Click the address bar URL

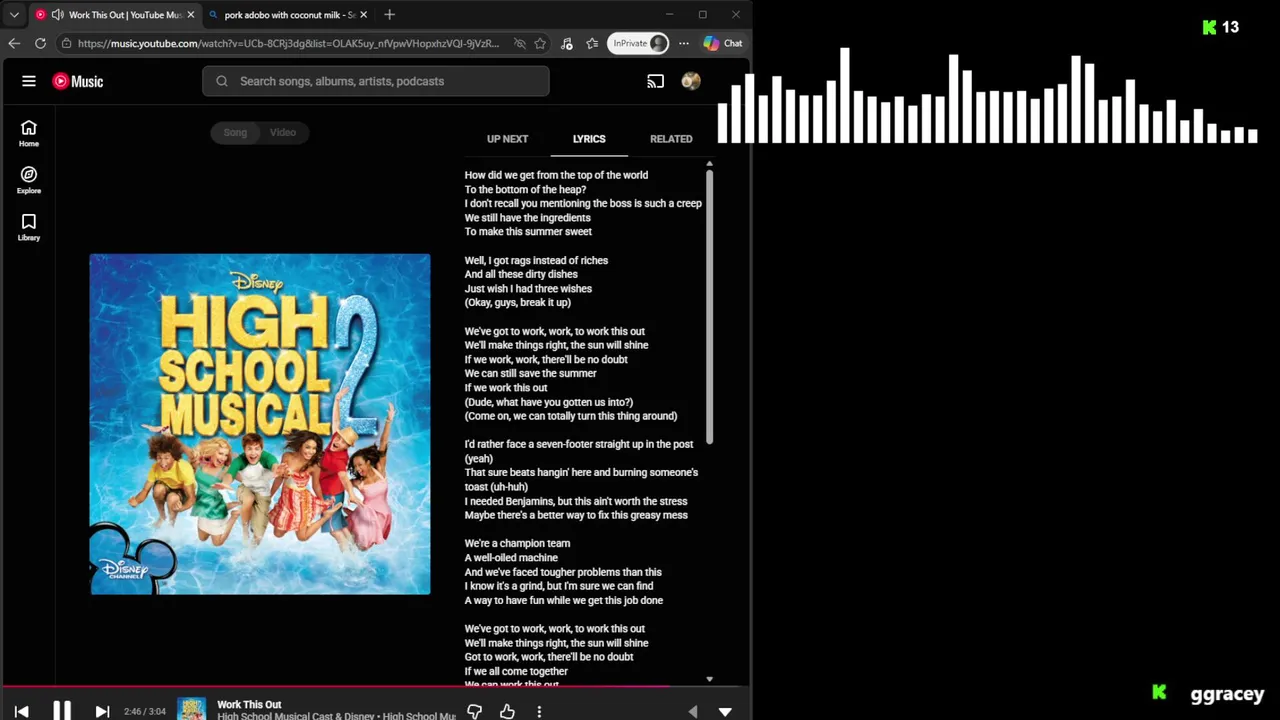point(288,43)
